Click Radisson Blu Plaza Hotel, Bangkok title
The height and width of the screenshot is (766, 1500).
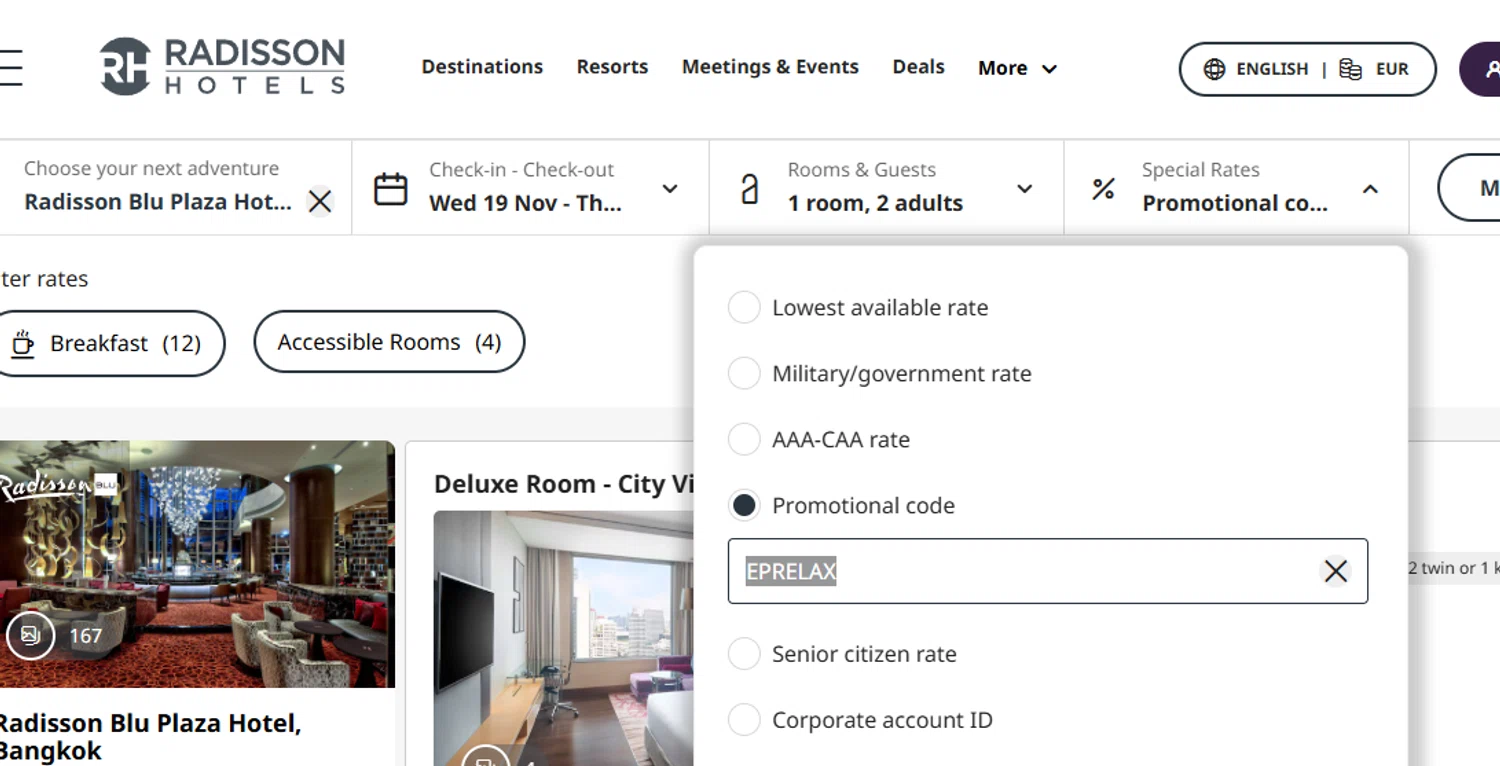coord(150,736)
